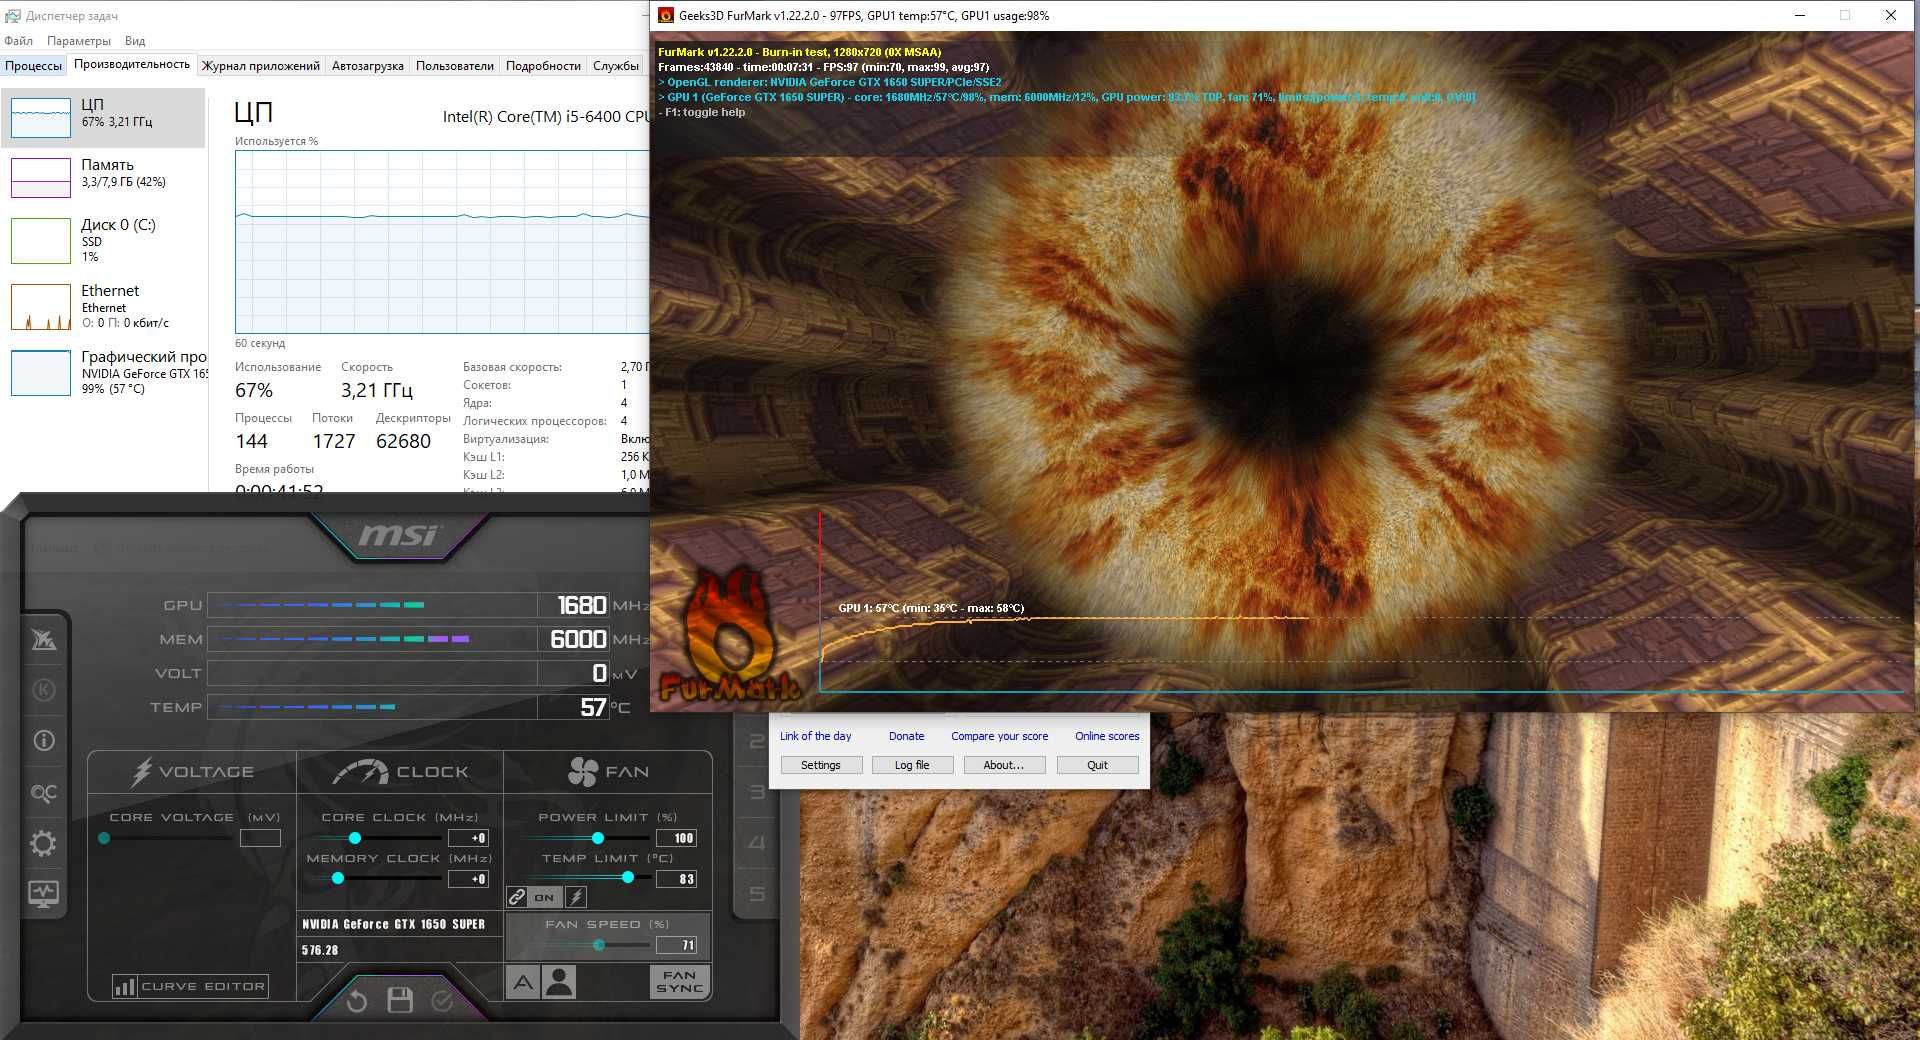
Task: Click the save floppy disk icon
Action: [400, 1000]
